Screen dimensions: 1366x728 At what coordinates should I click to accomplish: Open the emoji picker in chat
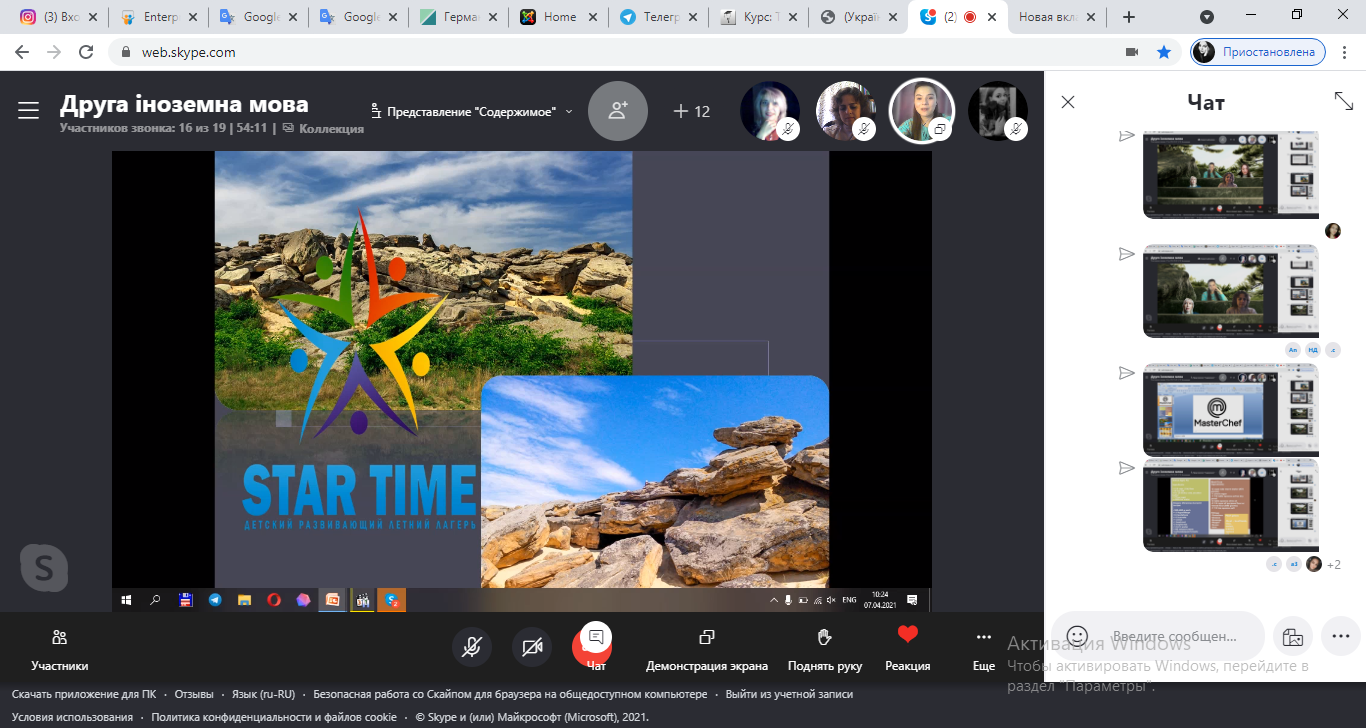pyautogui.click(x=1077, y=636)
